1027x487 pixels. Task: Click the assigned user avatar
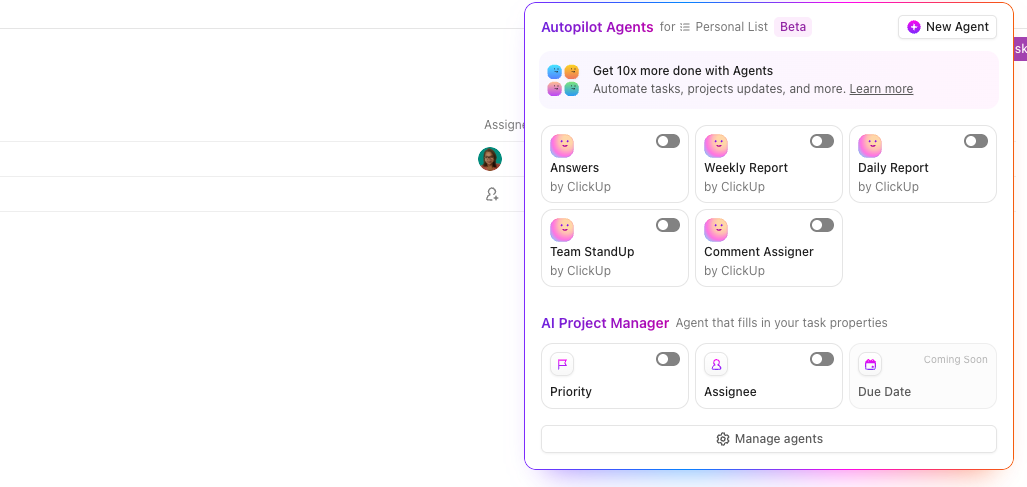coord(490,159)
